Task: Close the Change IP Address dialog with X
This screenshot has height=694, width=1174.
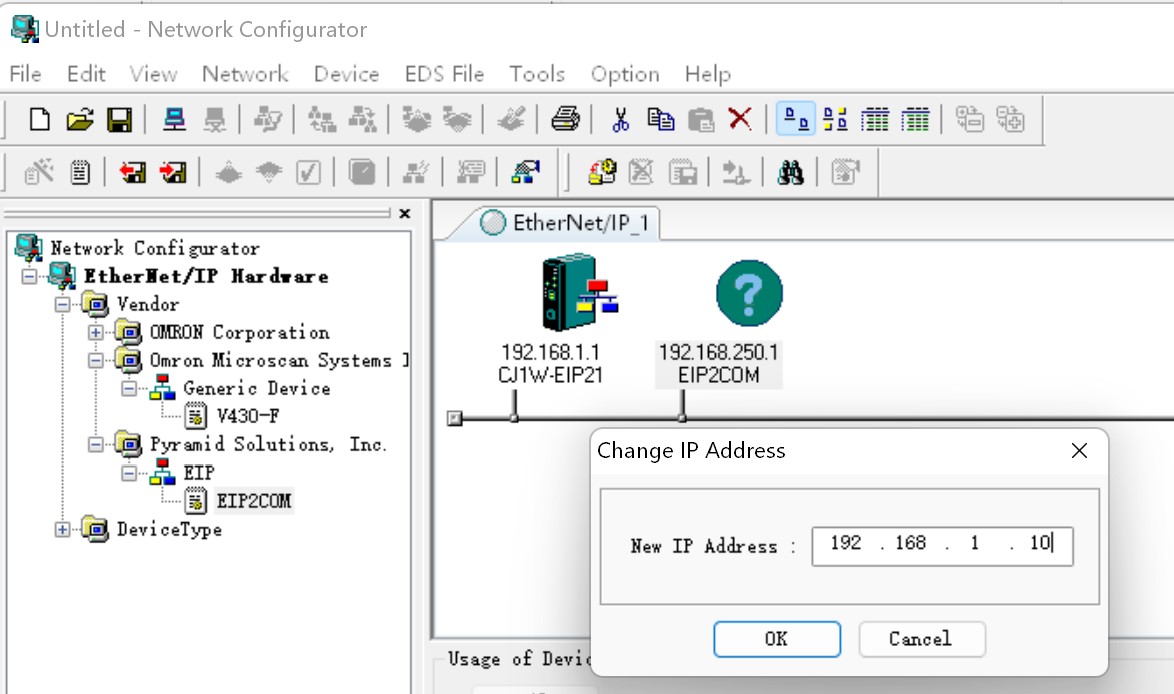Action: [x=1079, y=451]
